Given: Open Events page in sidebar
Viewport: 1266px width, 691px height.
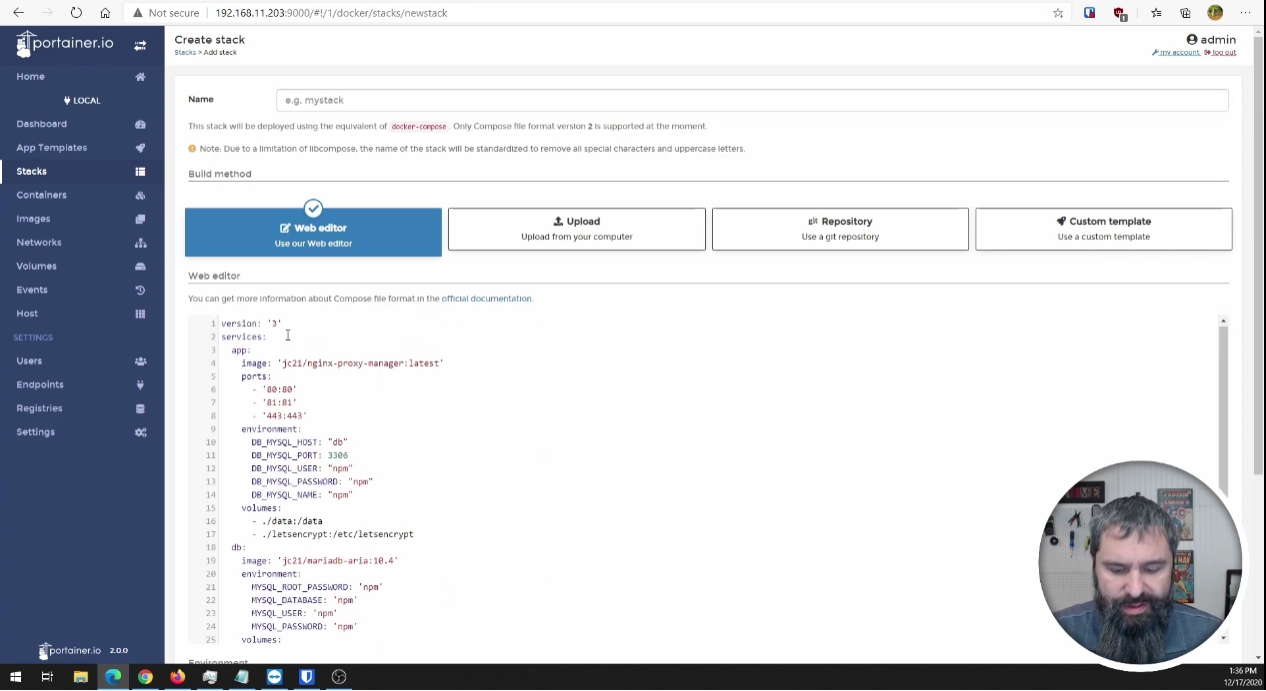Looking at the screenshot, I should pyautogui.click(x=32, y=290).
